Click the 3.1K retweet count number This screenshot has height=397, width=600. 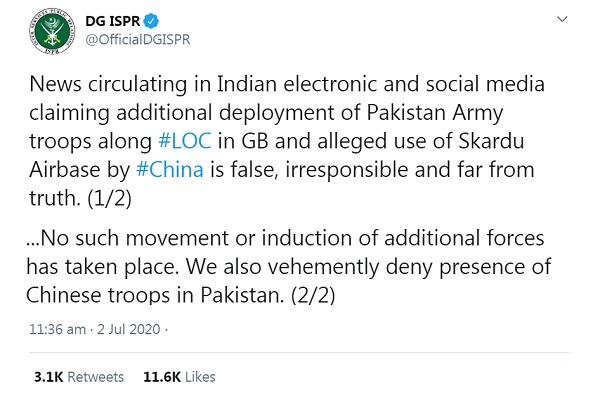pyautogui.click(x=48, y=377)
